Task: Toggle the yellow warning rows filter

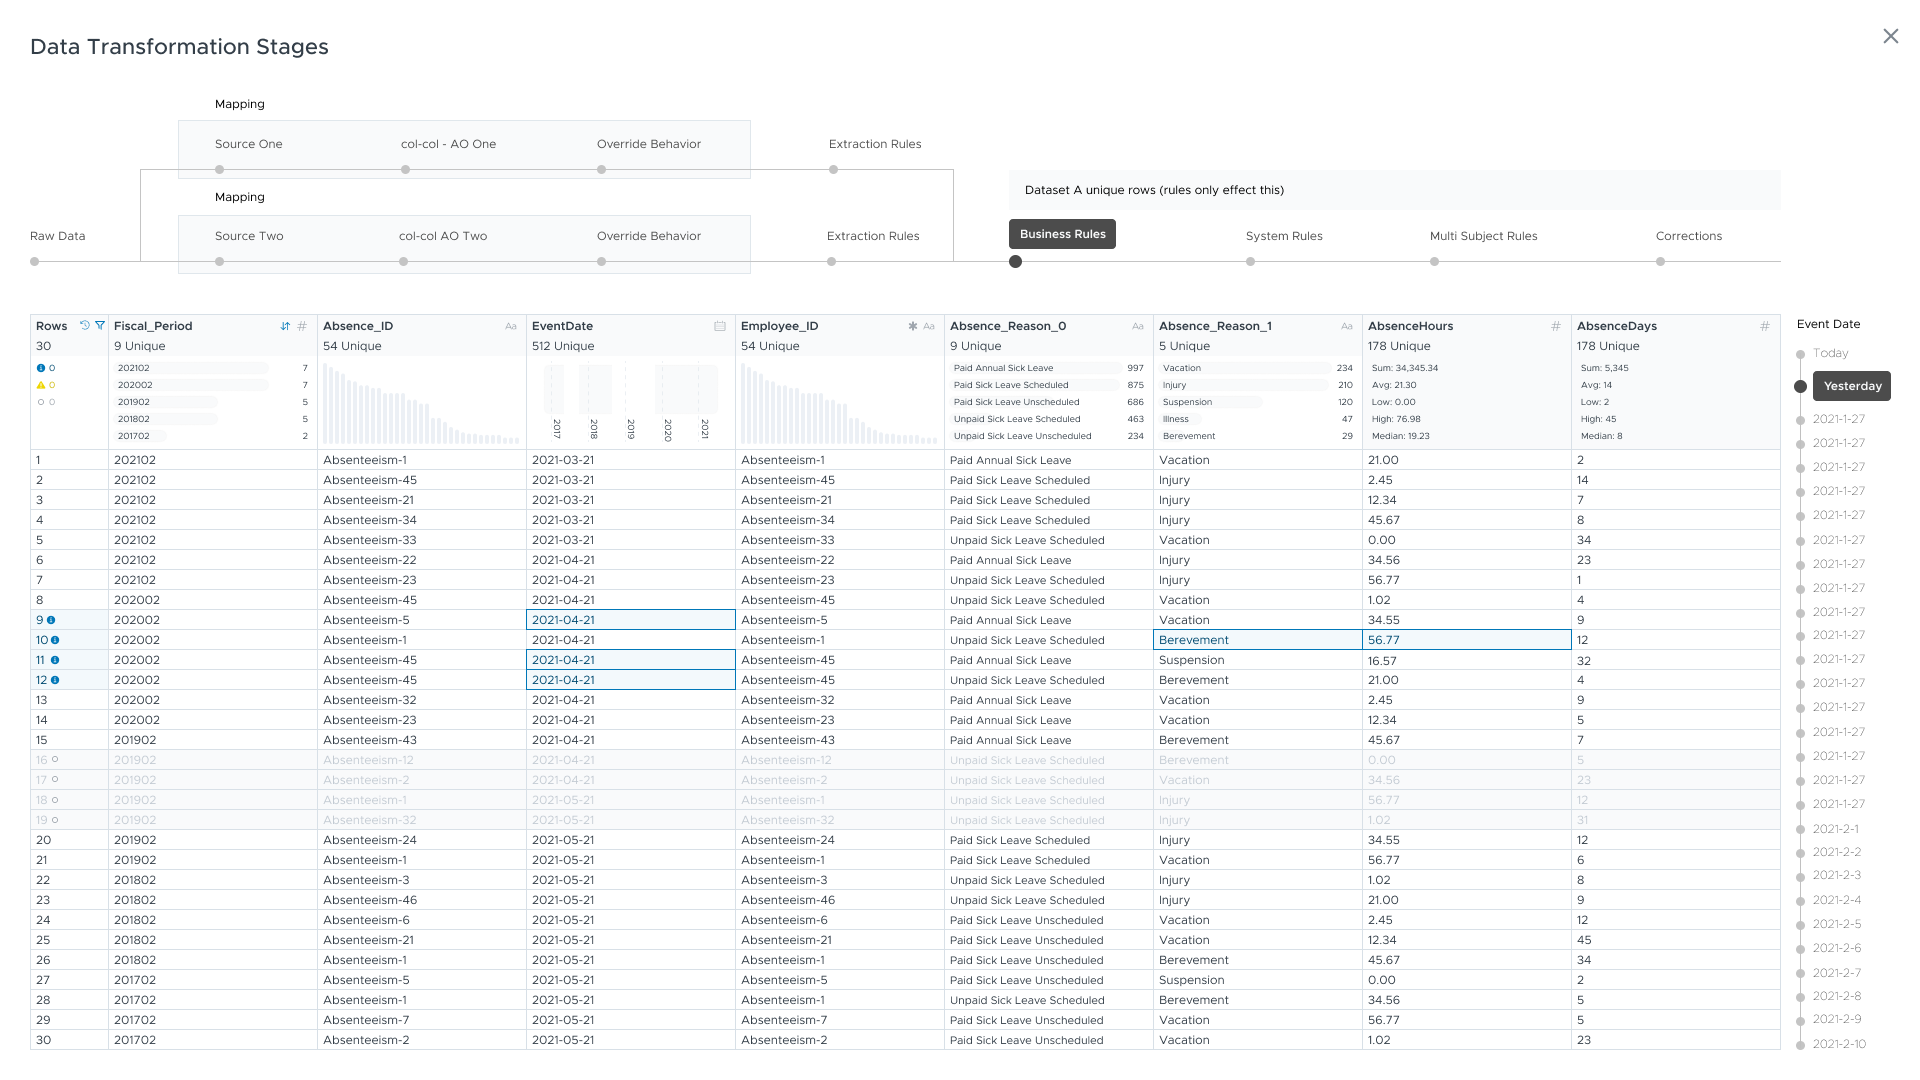Action: coord(41,385)
